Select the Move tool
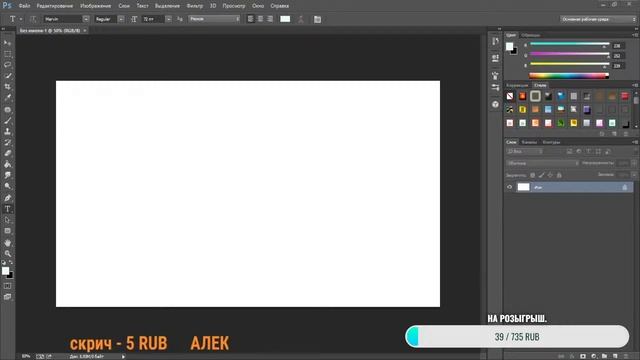 [7, 43]
